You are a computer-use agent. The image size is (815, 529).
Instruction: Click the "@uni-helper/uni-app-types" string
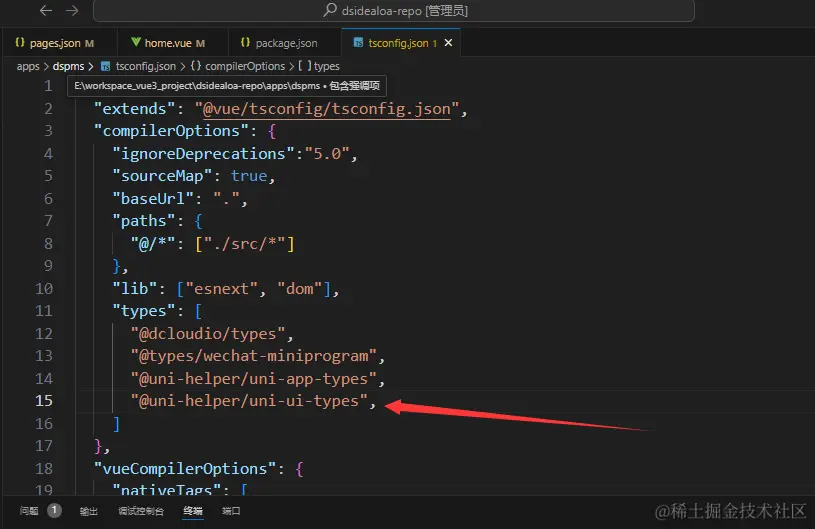[254, 379]
